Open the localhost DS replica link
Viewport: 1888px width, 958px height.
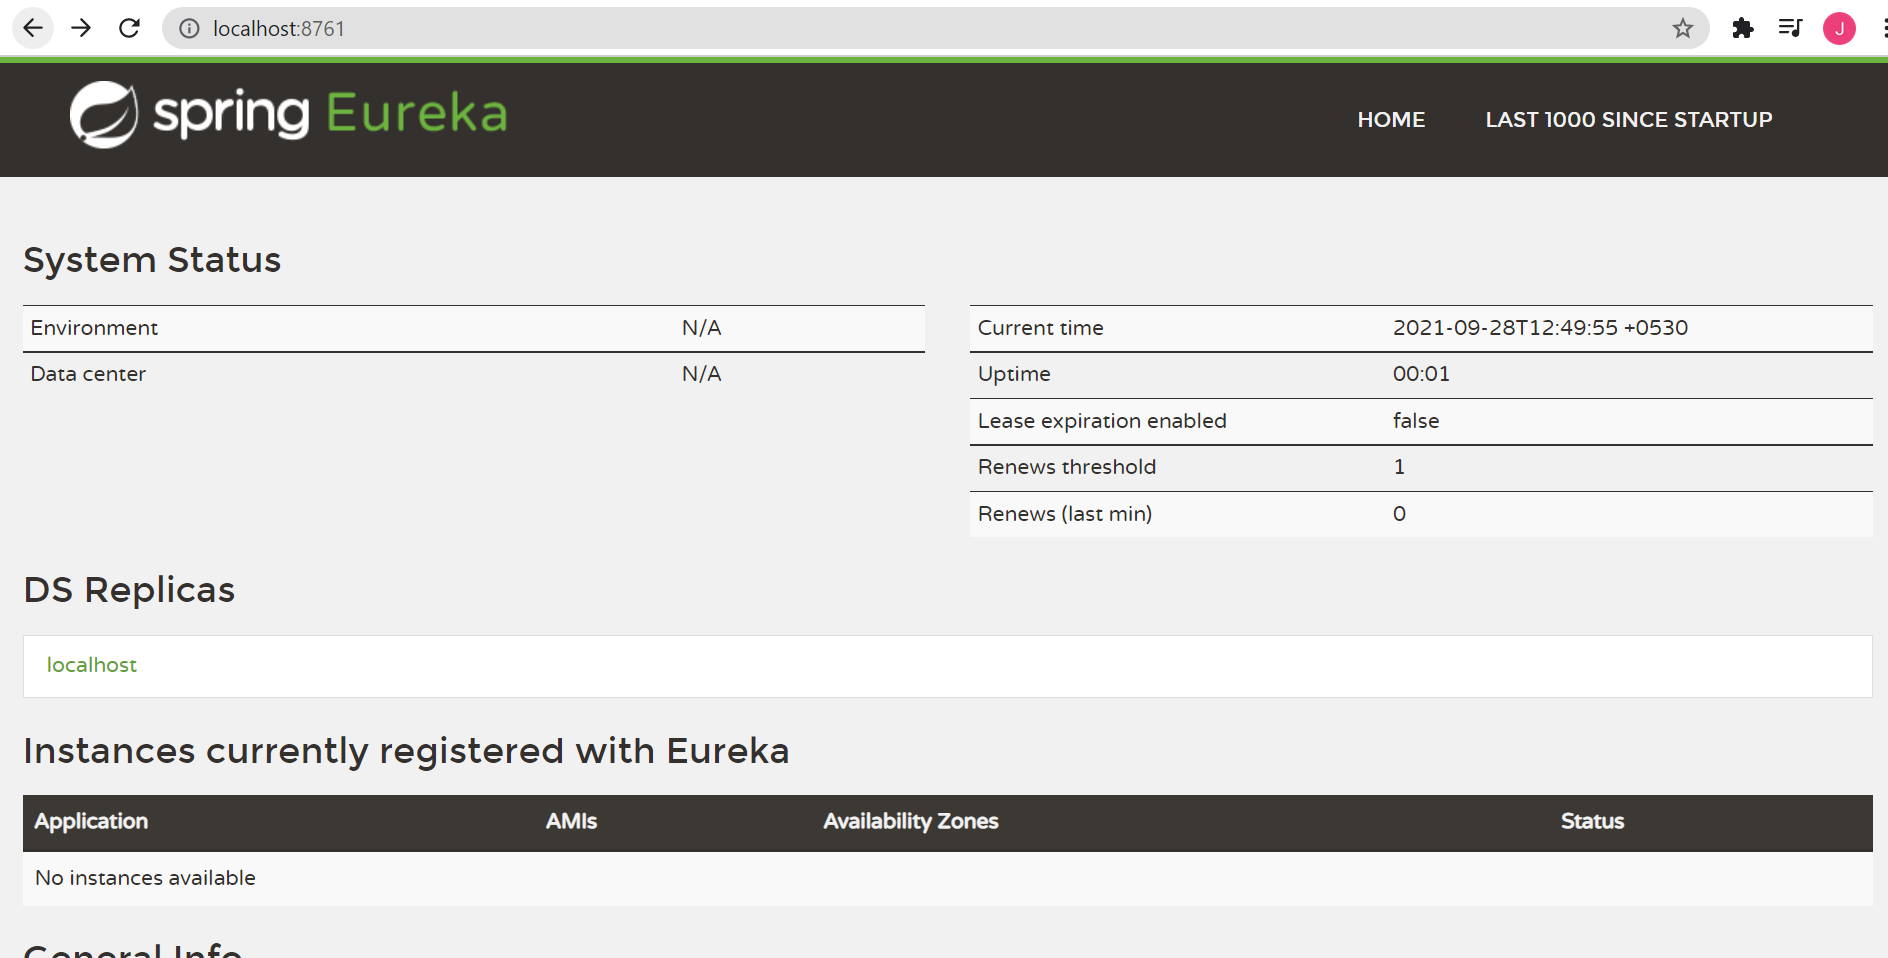coord(92,665)
